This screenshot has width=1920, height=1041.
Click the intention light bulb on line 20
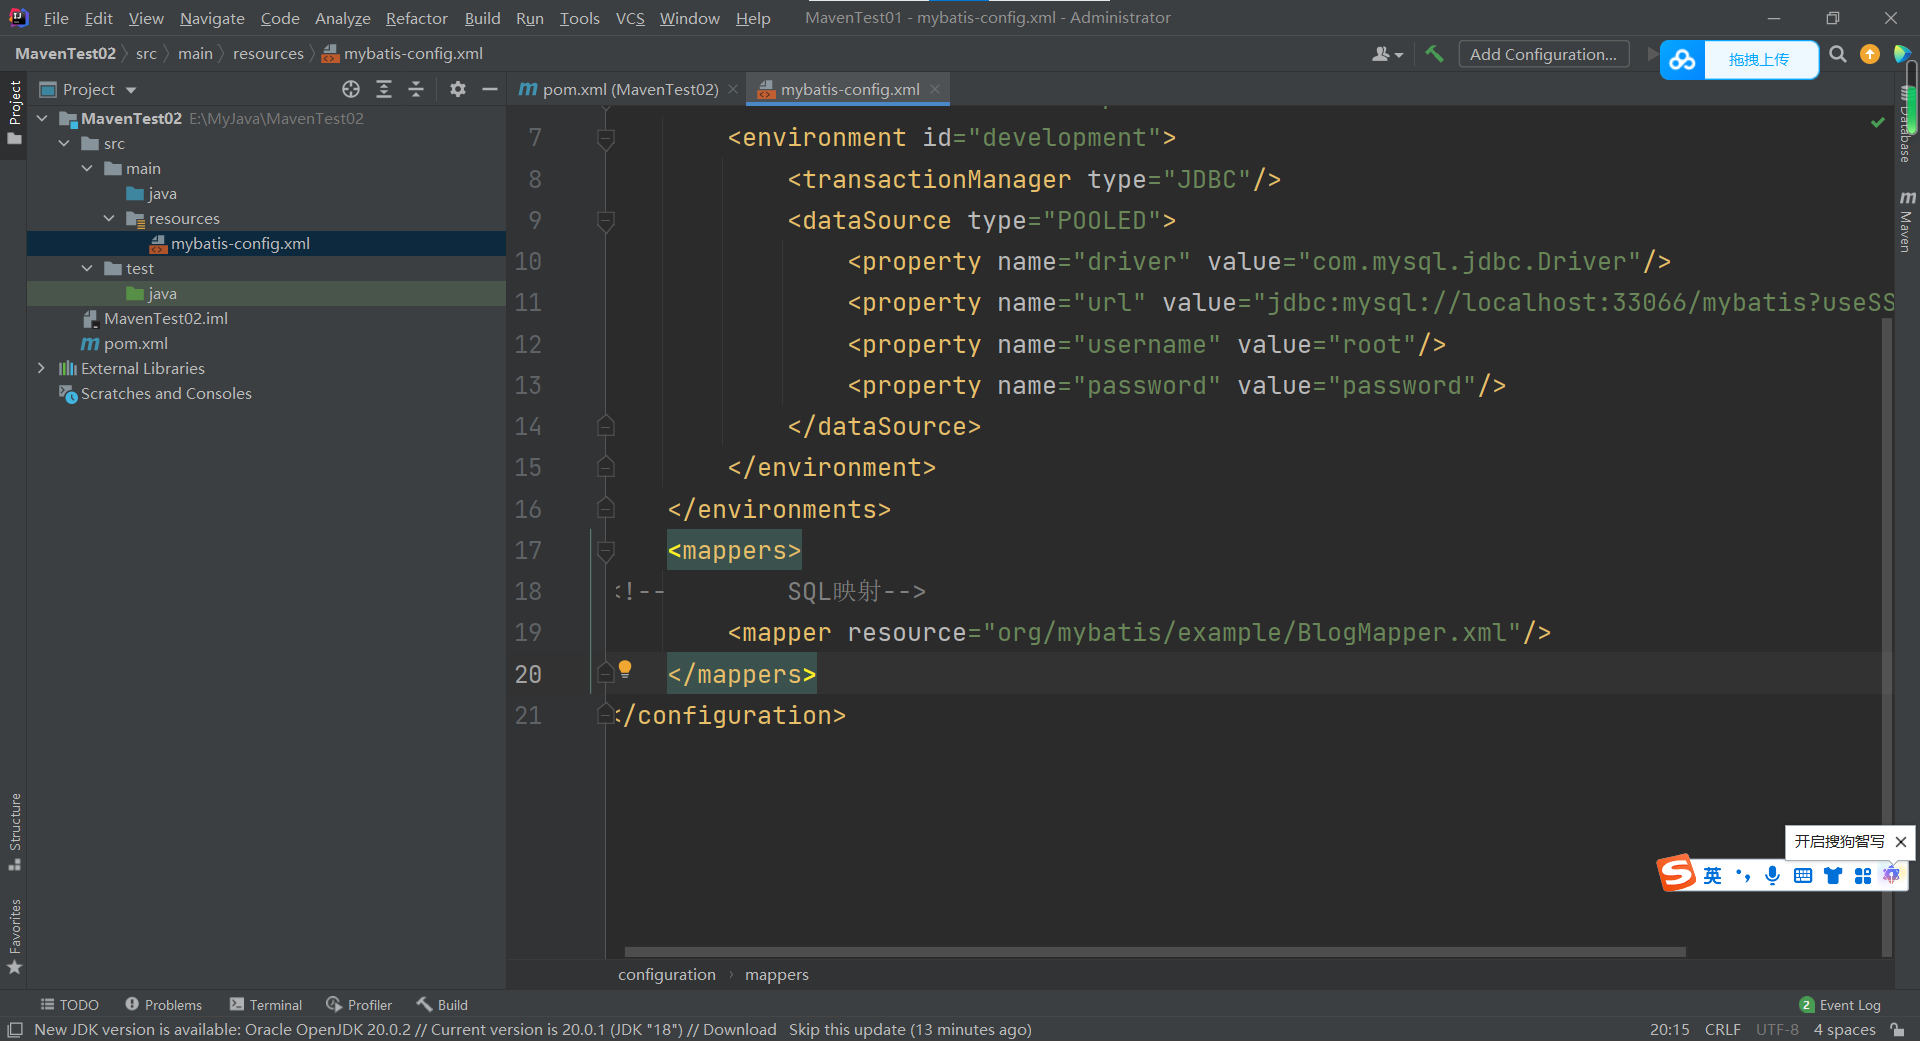point(625,669)
